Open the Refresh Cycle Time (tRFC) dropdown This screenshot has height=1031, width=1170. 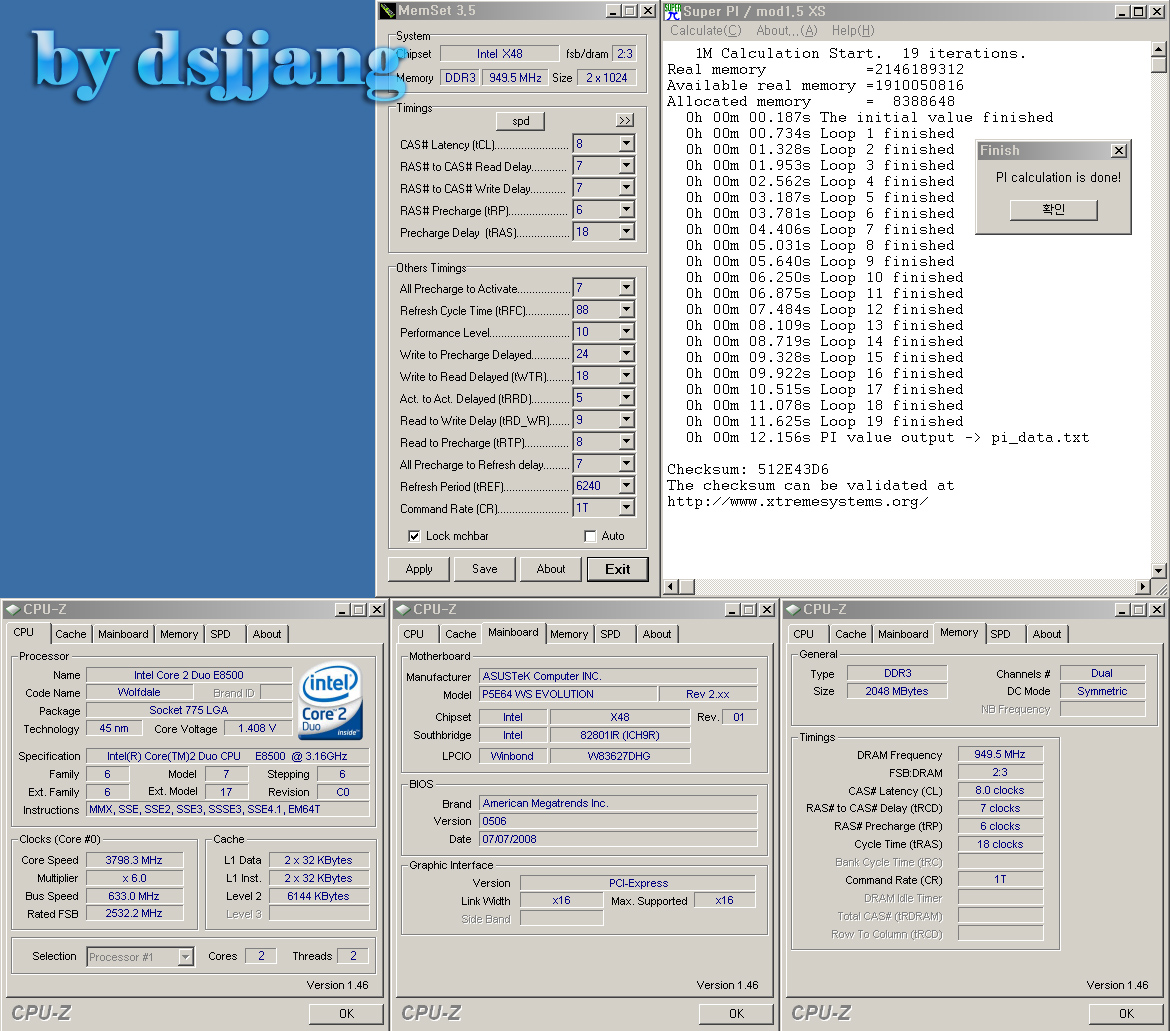[627, 310]
